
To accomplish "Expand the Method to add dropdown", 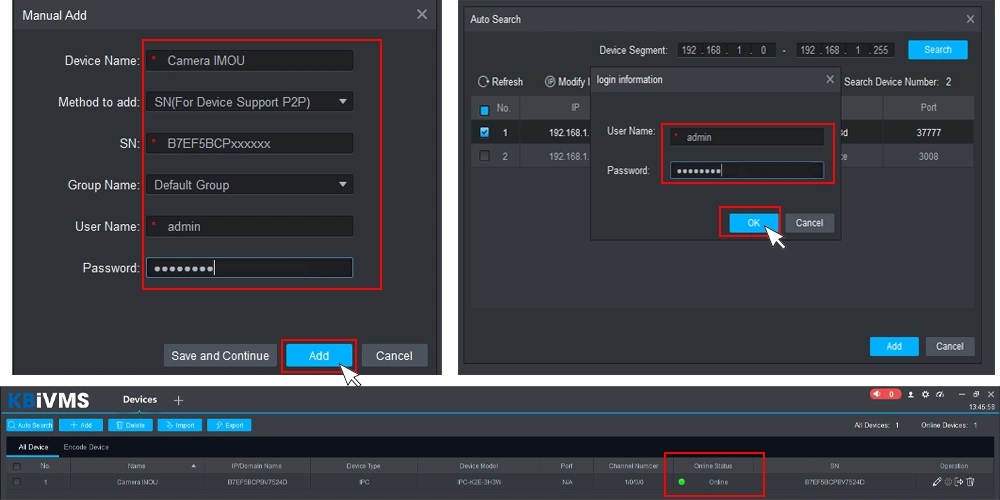I will [343, 101].
